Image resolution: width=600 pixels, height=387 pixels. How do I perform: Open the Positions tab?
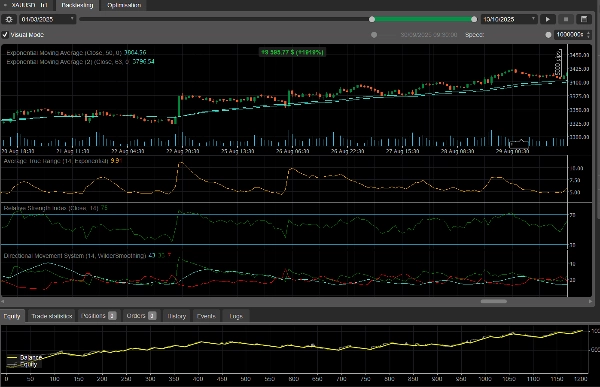[x=98, y=316]
